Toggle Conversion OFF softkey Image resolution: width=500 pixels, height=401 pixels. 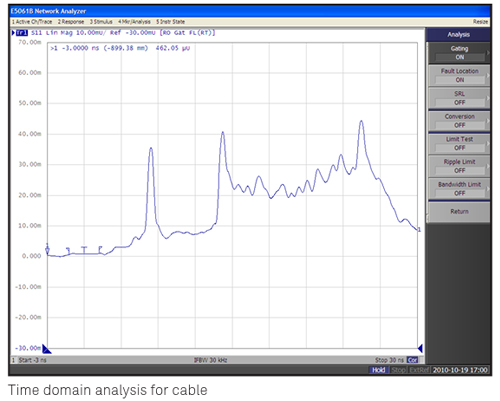(459, 121)
